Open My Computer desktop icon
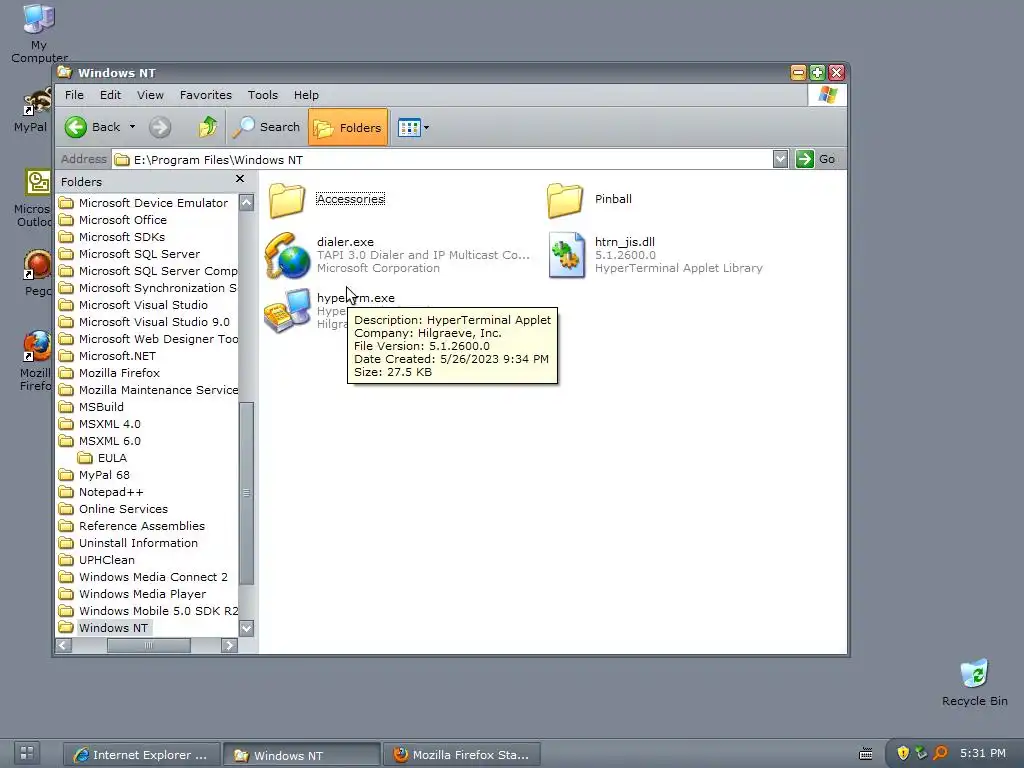This screenshot has width=1024, height=768. click(39, 33)
